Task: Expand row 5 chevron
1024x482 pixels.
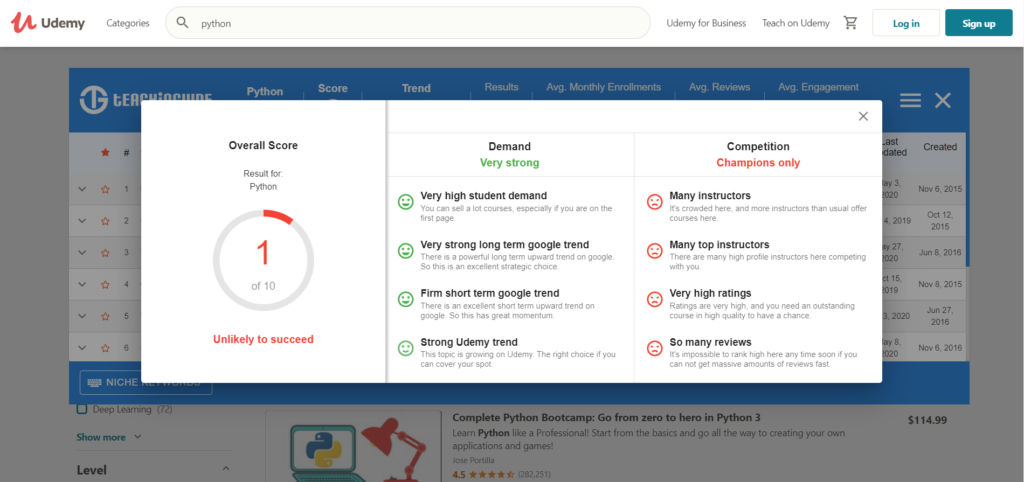Action: tap(82, 316)
